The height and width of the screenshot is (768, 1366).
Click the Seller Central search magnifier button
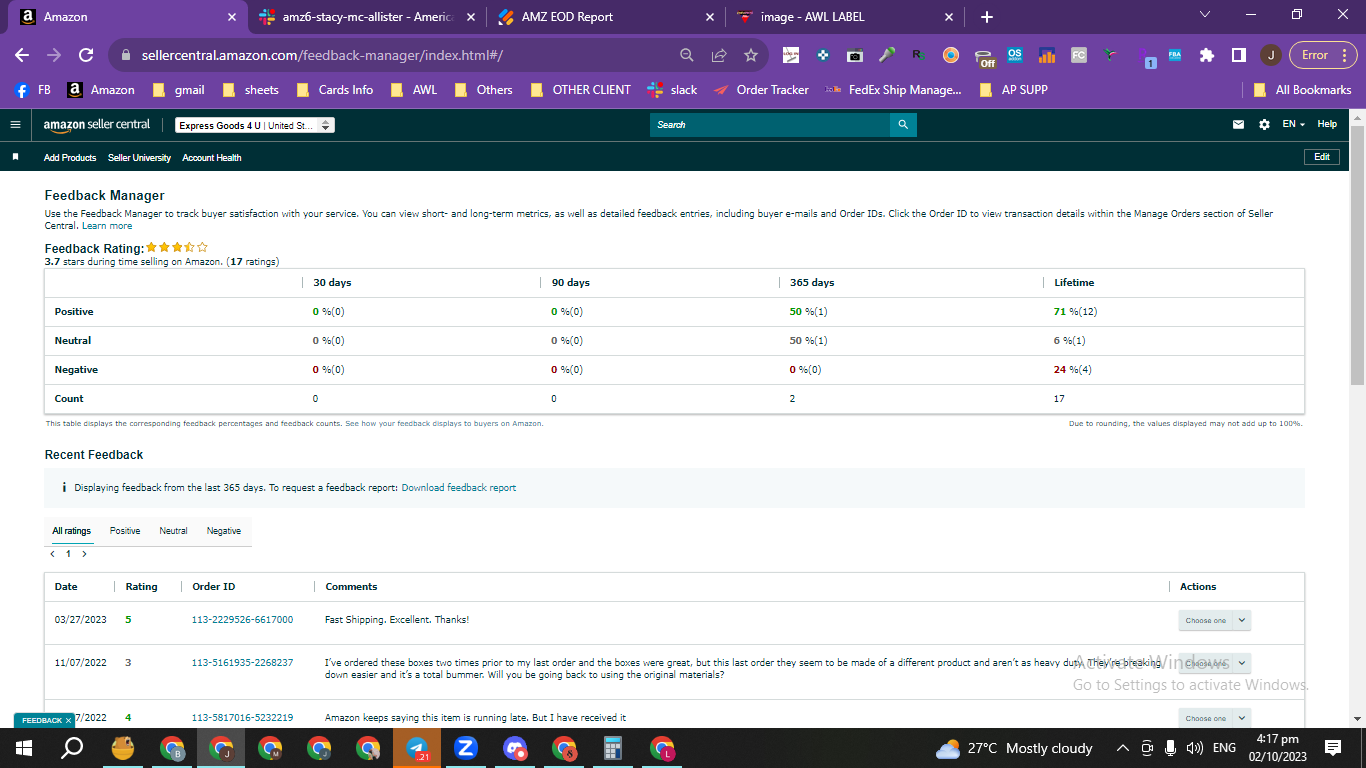903,125
